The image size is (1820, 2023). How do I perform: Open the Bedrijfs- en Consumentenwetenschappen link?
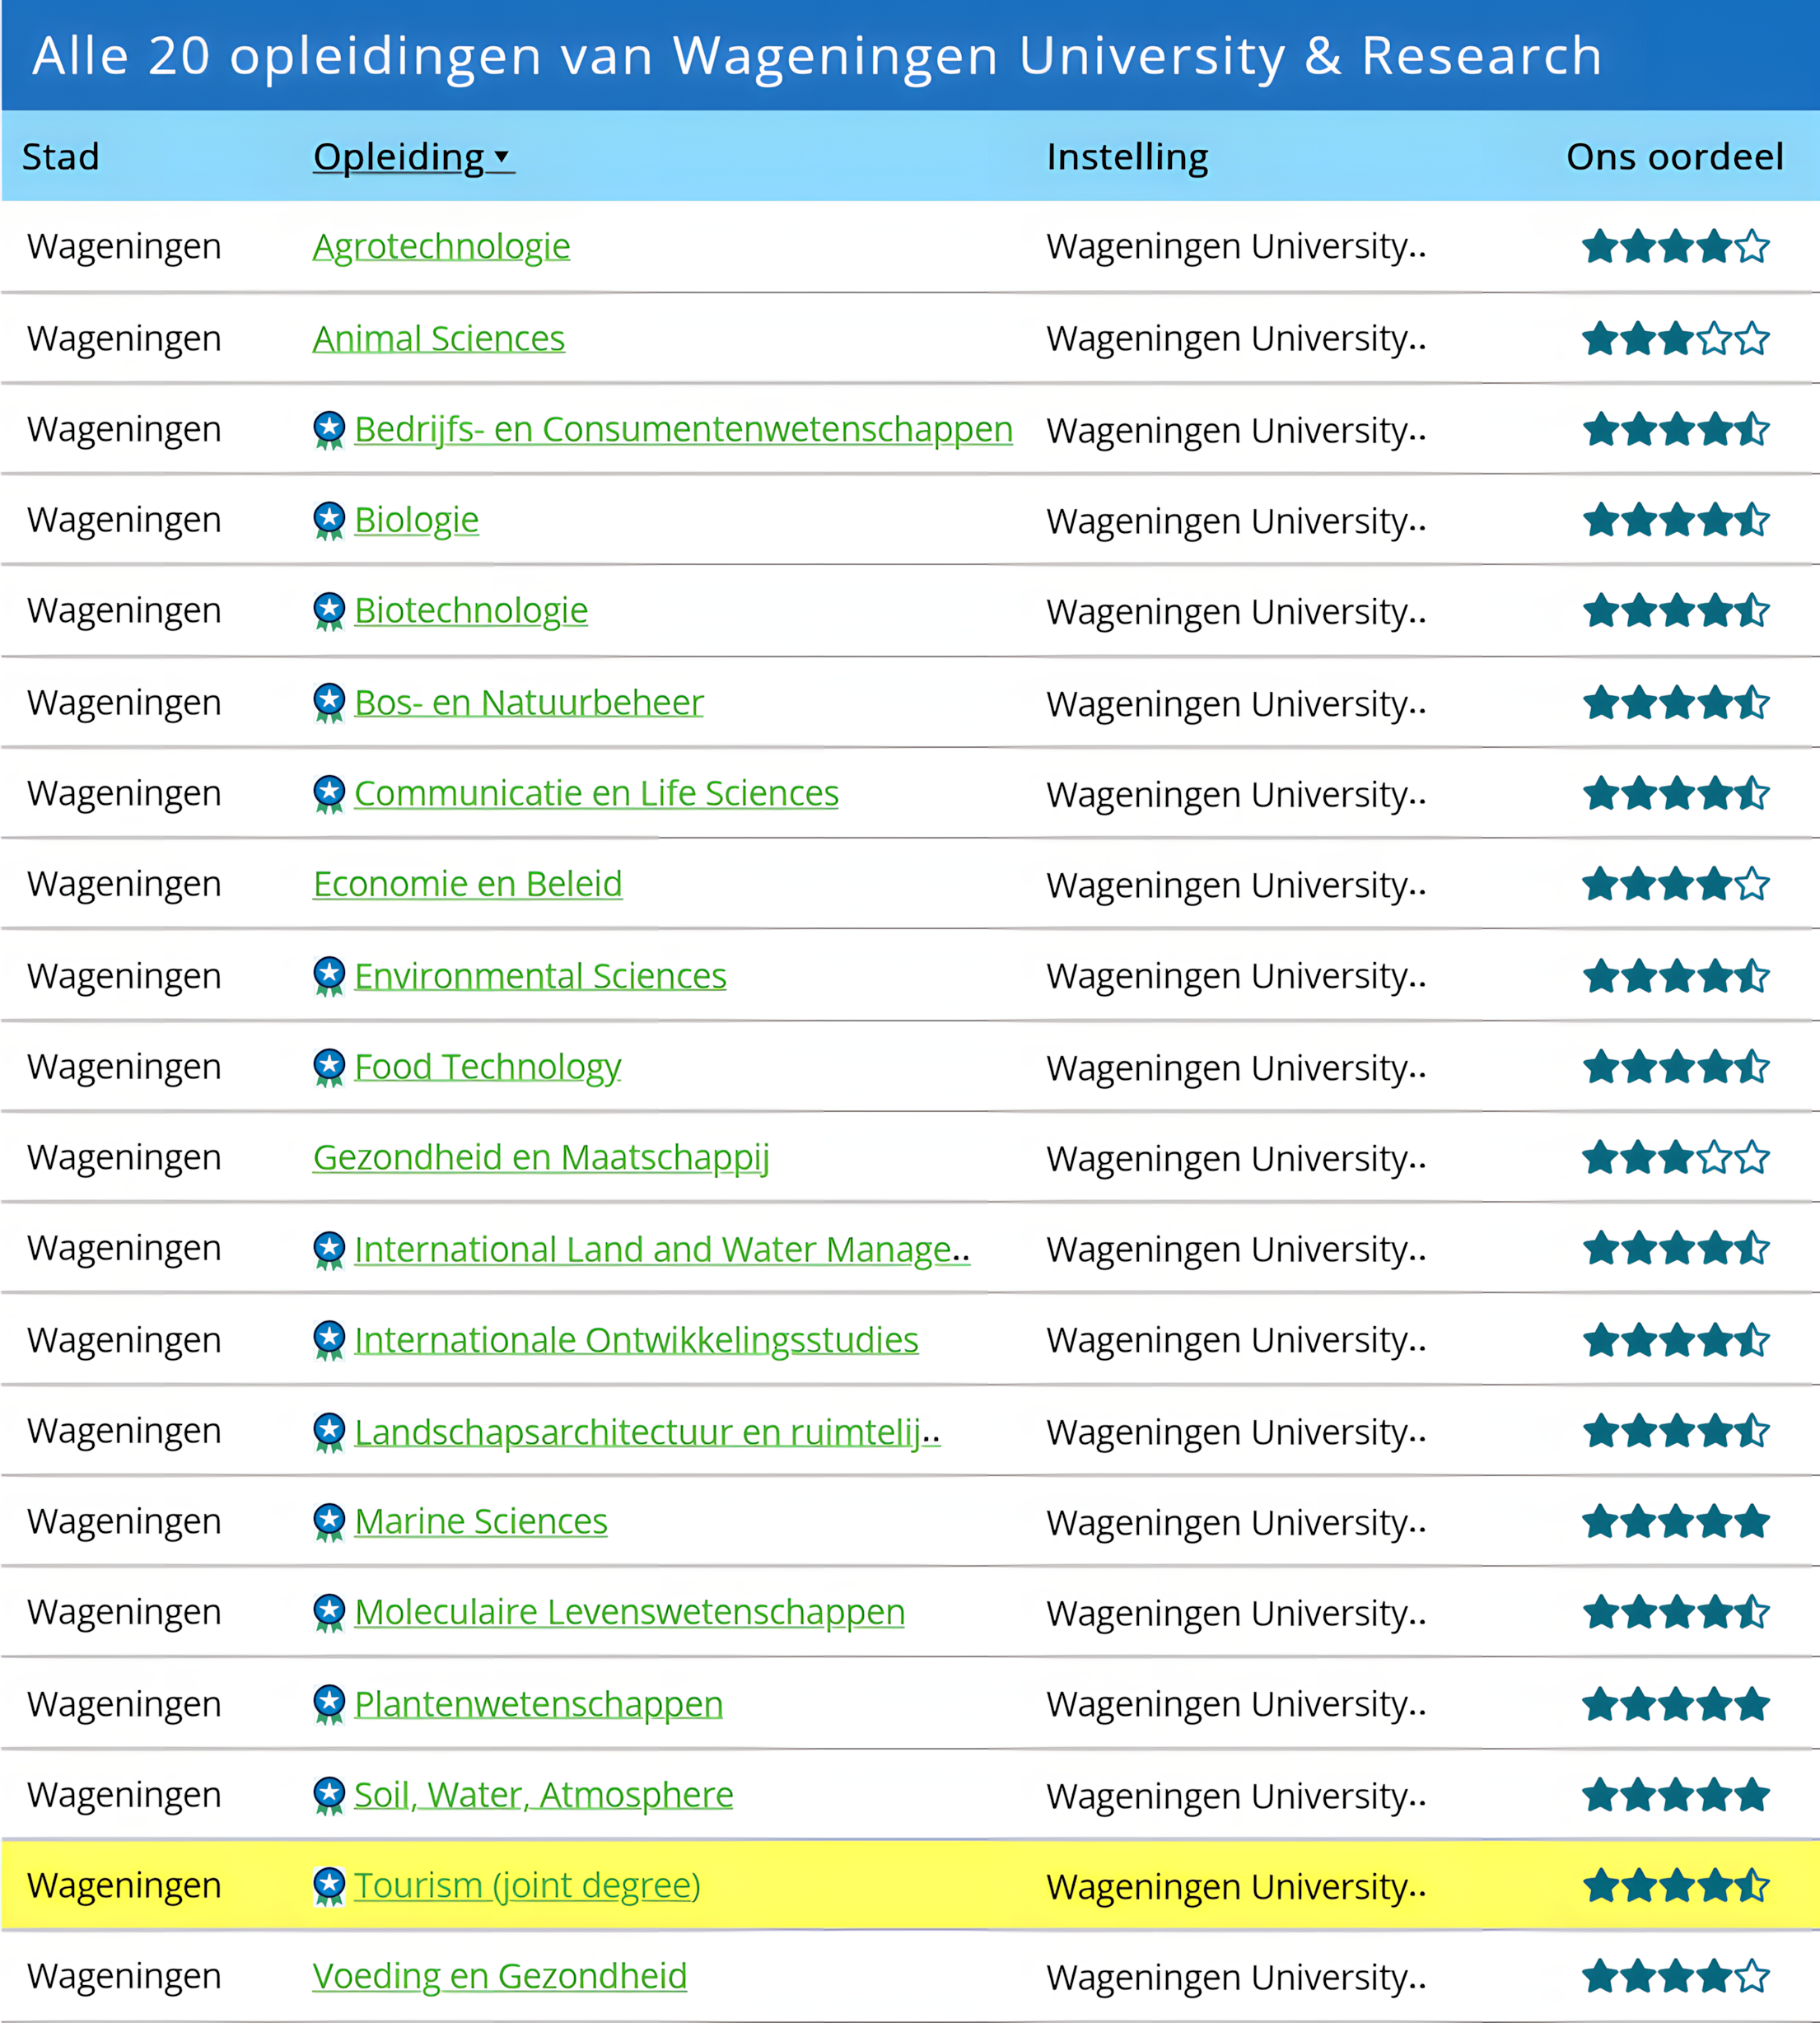coord(684,430)
